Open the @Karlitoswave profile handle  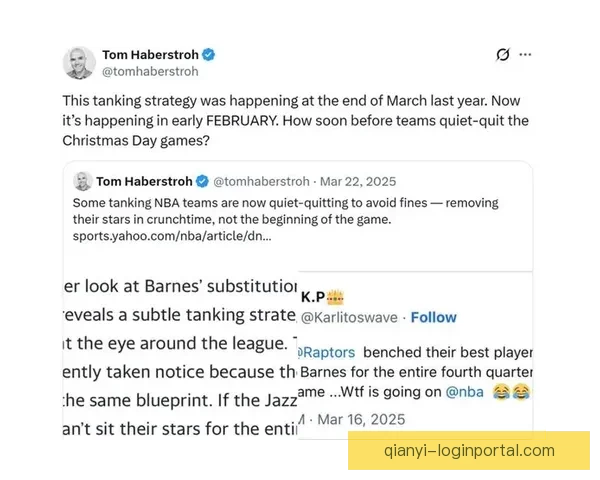tap(349, 317)
